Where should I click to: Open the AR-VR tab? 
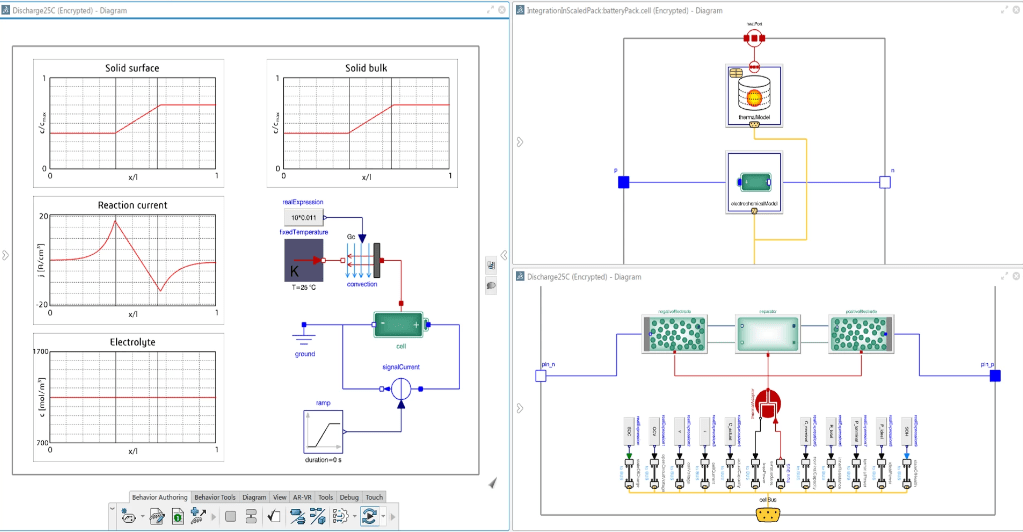[x=303, y=496]
